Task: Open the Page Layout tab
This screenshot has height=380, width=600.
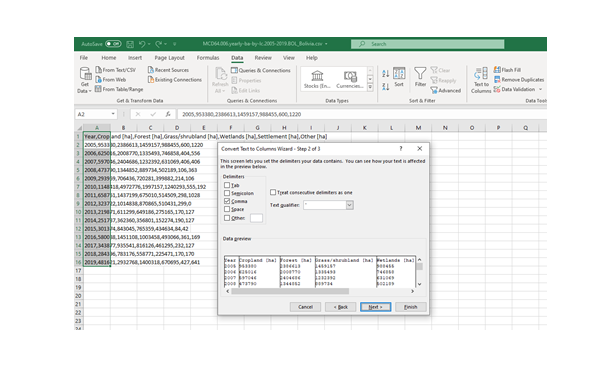Action: pyautogui.click(x=170, y=58)
